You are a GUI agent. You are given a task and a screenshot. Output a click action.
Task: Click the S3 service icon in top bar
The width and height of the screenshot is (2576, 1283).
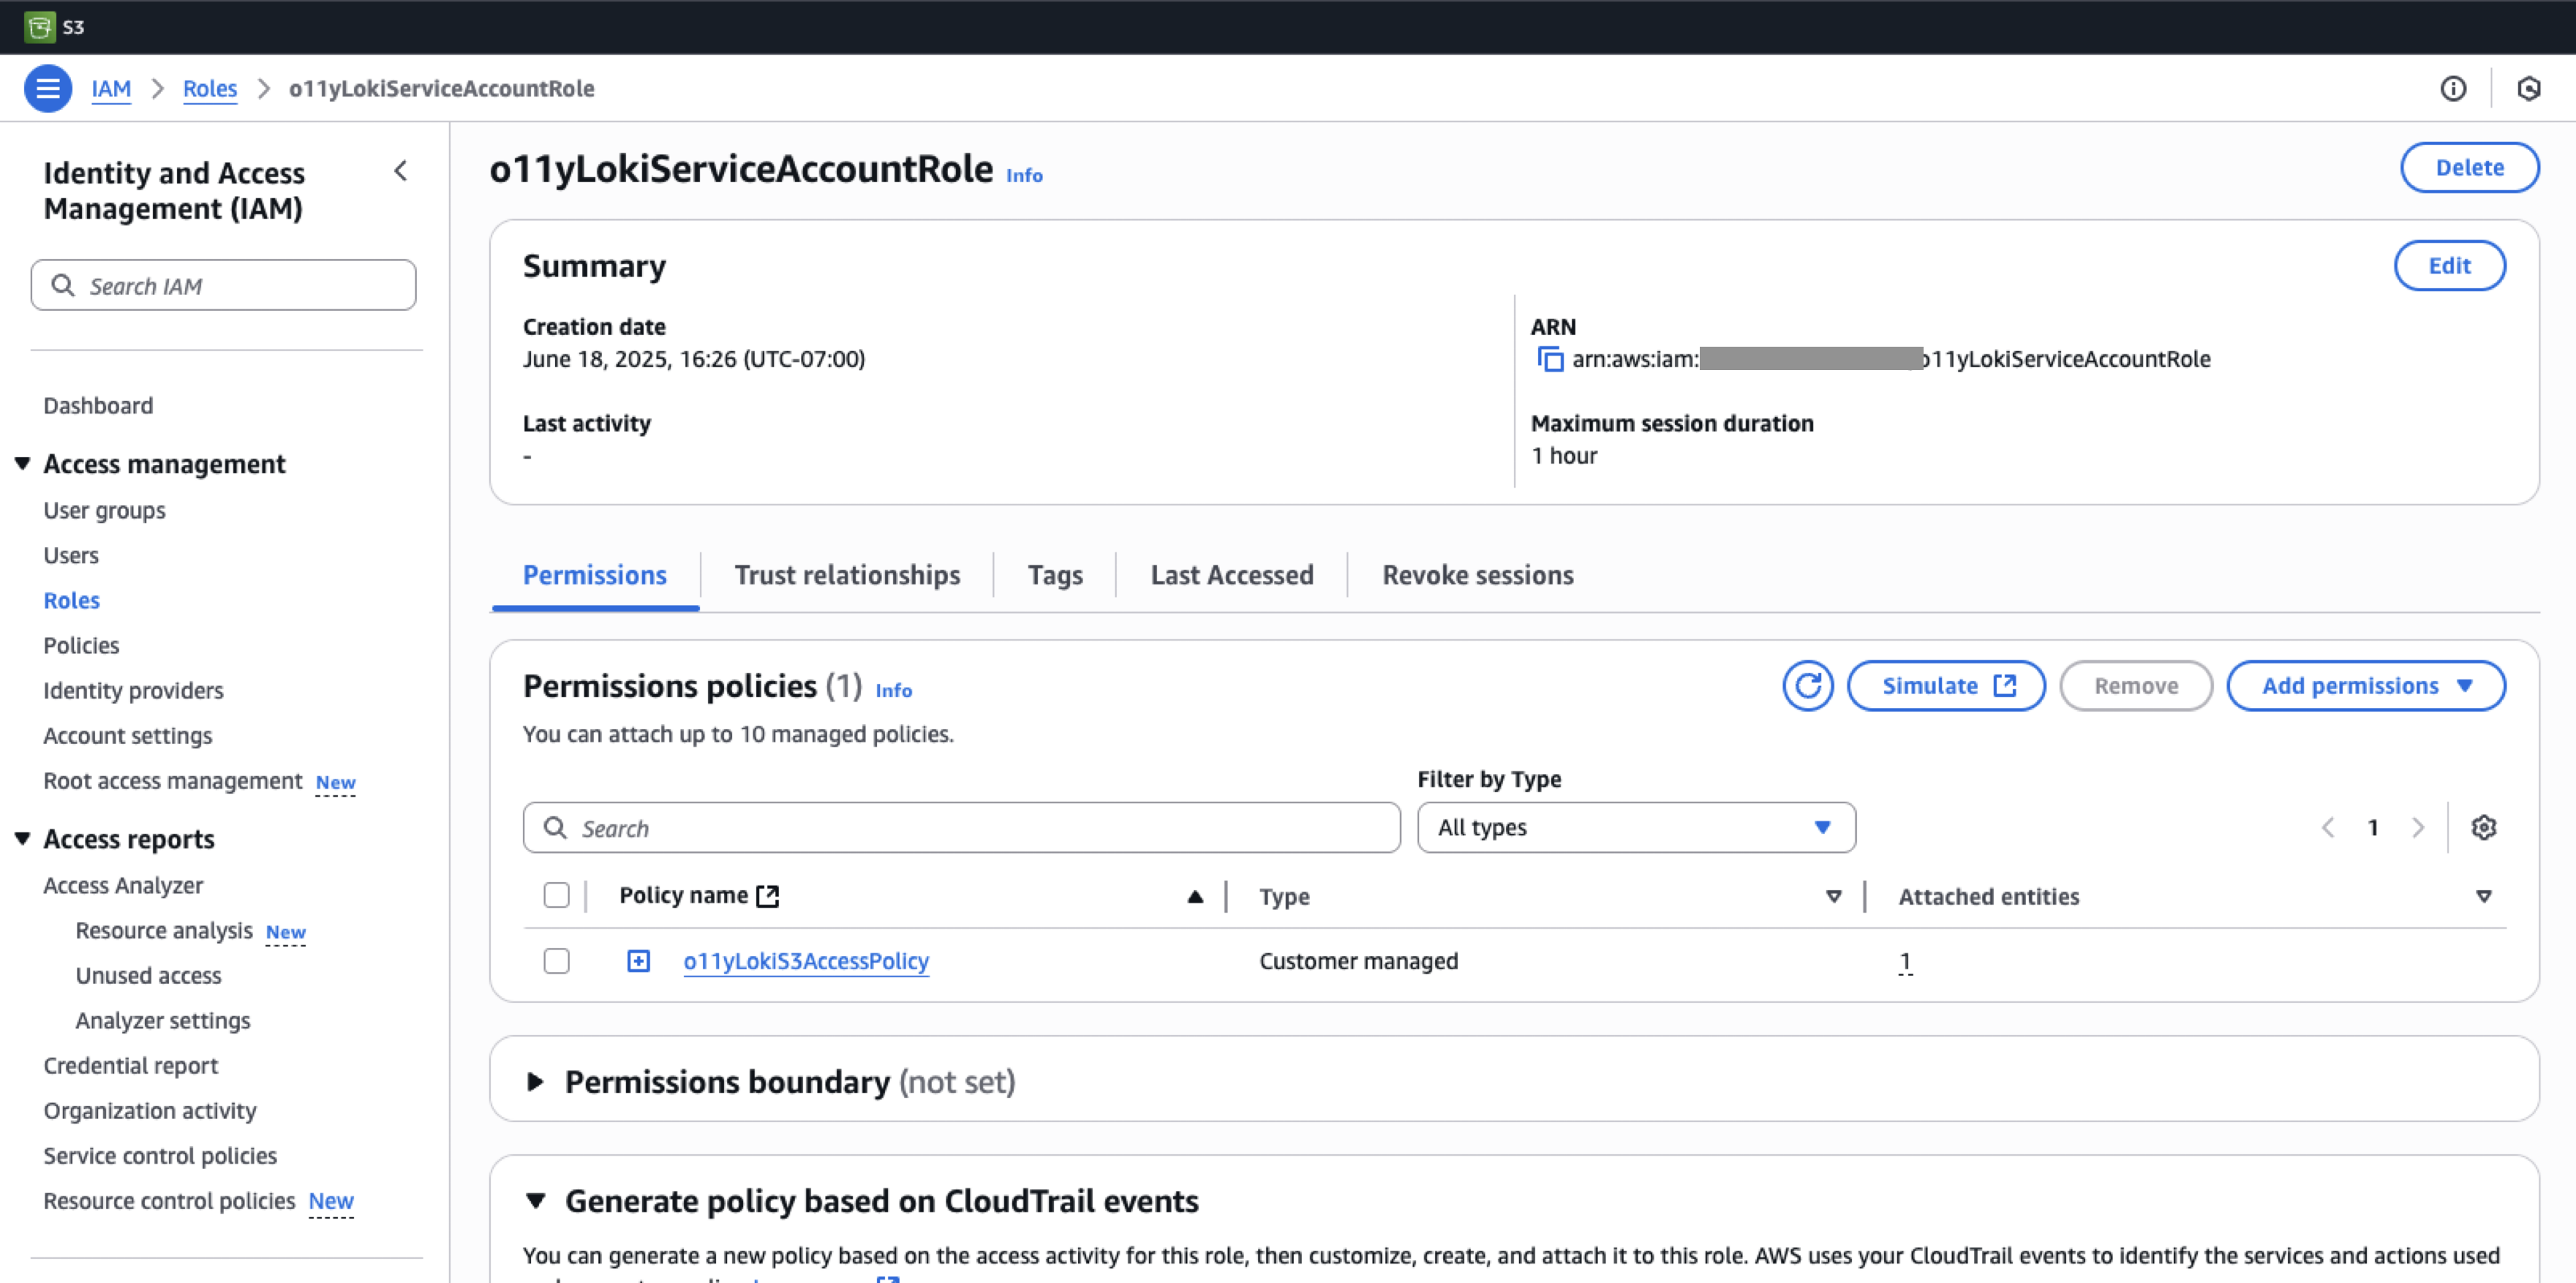click(40, 26)
